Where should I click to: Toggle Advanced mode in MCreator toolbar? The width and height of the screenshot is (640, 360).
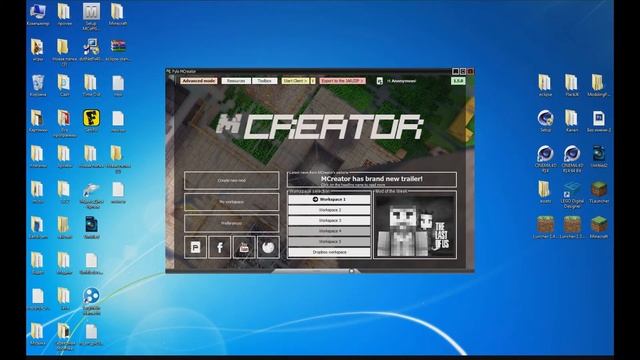(x=199, y=81)
